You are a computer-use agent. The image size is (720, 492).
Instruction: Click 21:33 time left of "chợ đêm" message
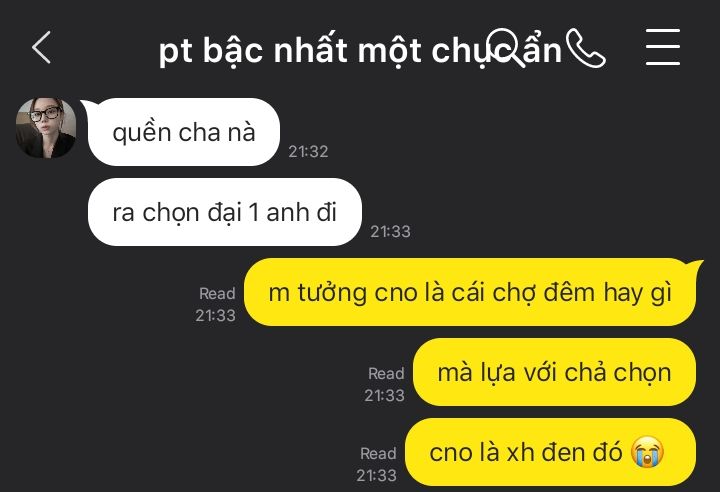tap(215, 316)
